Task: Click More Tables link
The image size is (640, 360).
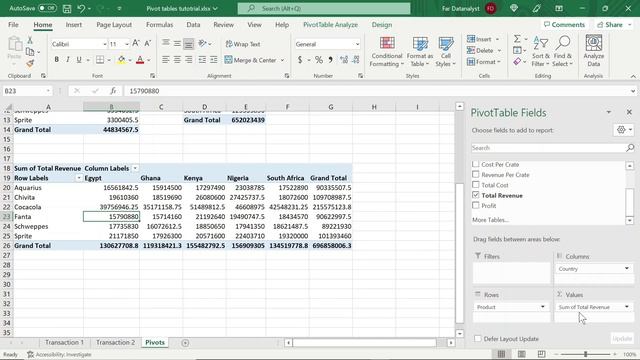Action: pos(490,220)
